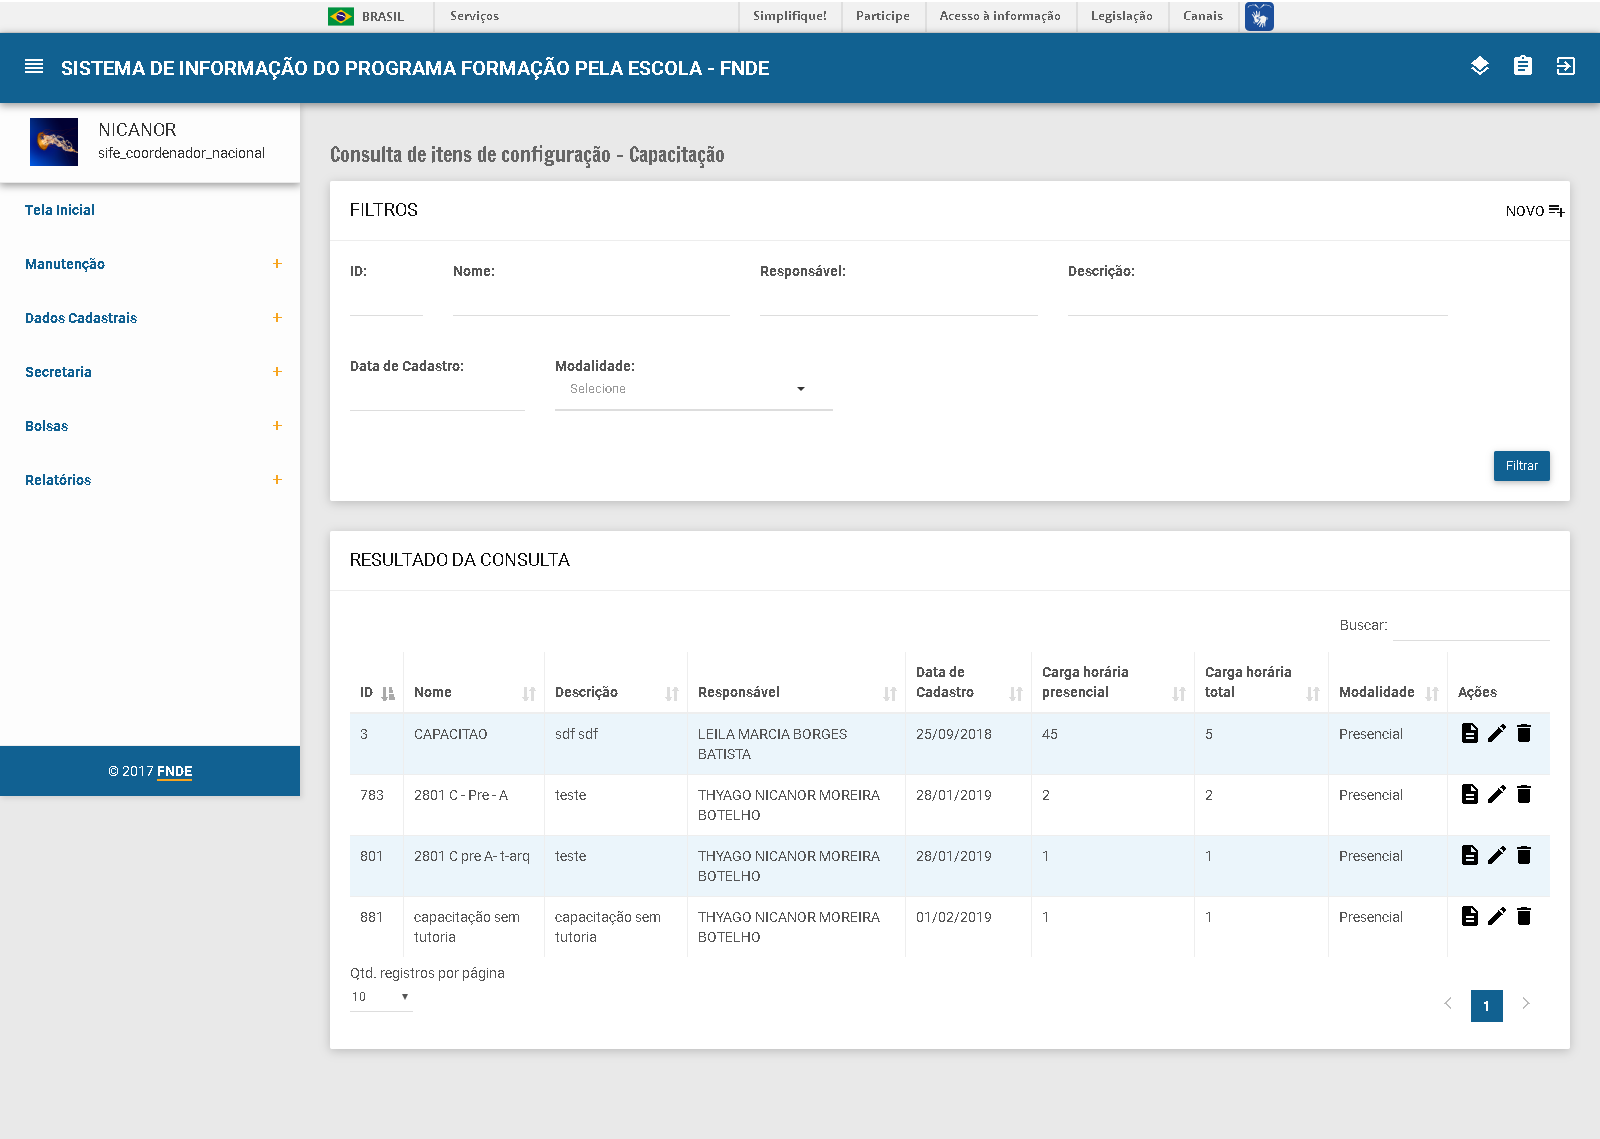Open the Modalidade dropdown
Viewport: 1600px width, 1139px height.
click(693, 389)
